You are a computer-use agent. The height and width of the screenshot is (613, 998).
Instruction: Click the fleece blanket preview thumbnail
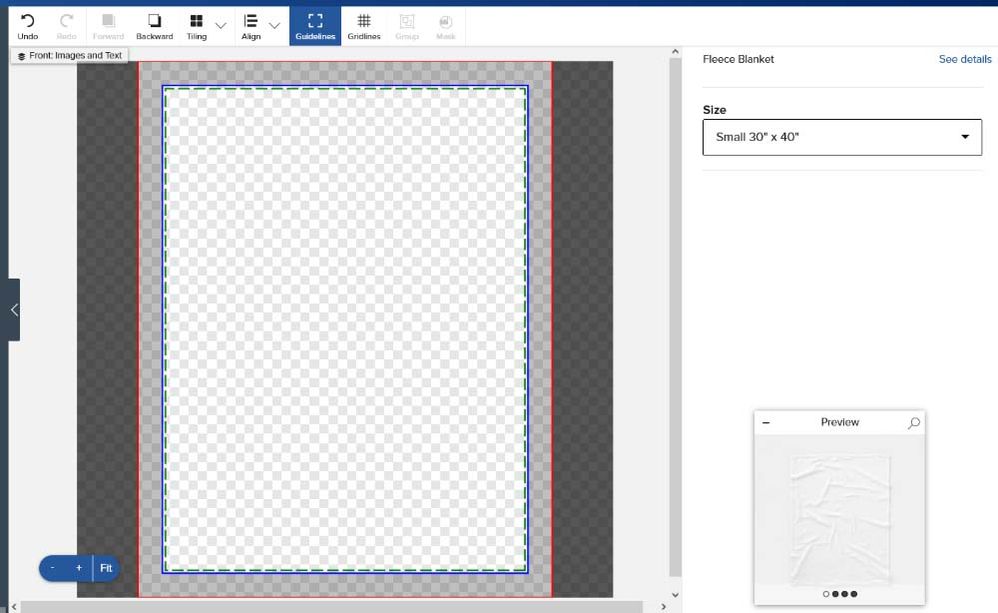pos(839,510)
